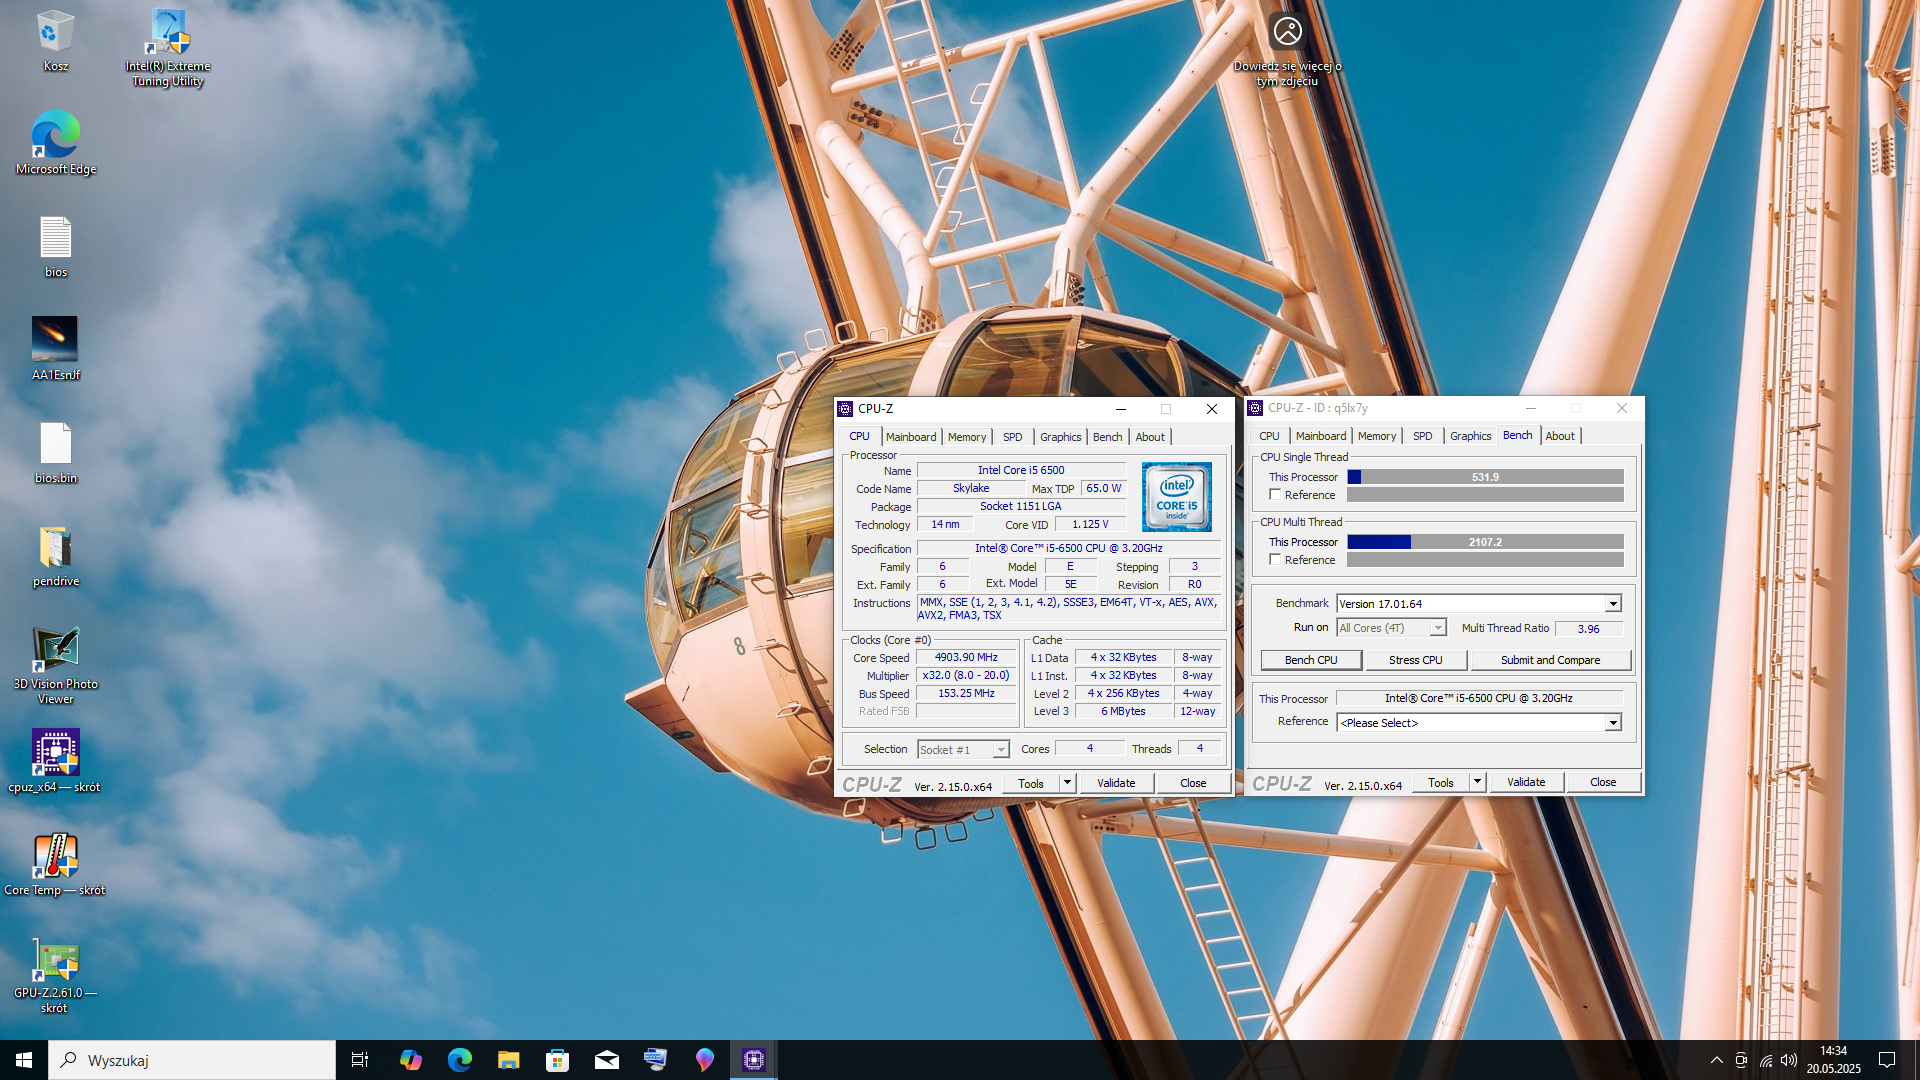Open File Explorer from the taskbar

click(x=508, y=1060)
